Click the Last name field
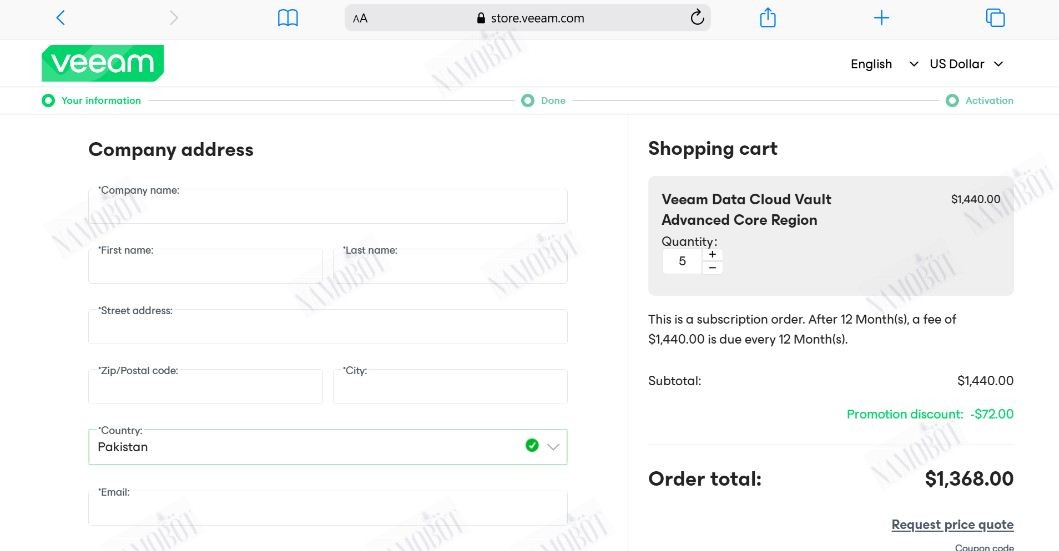 pos(450,266)
